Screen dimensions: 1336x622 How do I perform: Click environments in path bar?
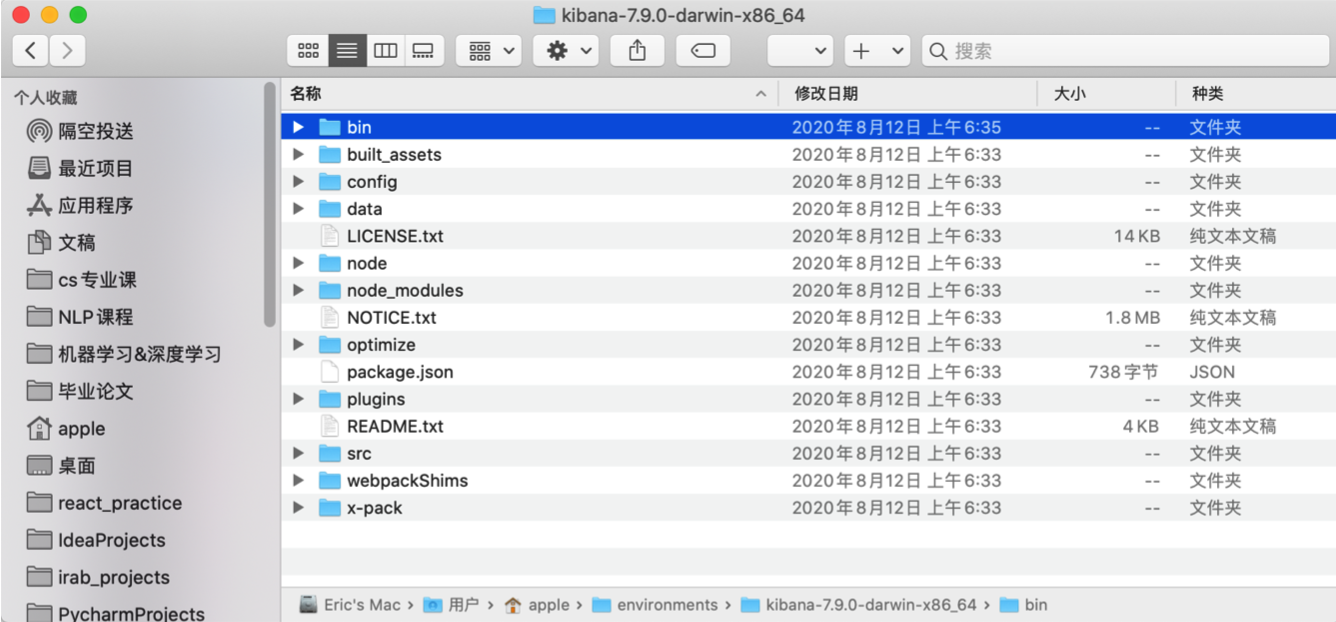coord(655,604)
